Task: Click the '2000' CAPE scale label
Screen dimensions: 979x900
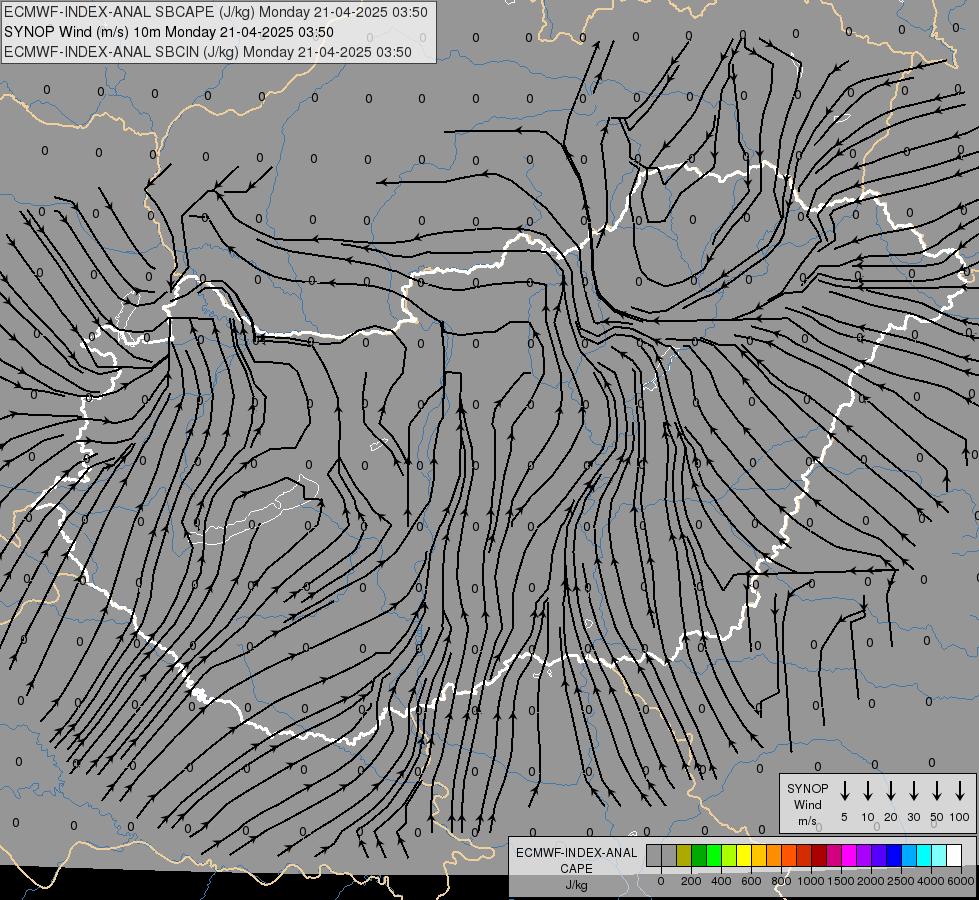Action: pyautogui.click(x=870, y=881)
